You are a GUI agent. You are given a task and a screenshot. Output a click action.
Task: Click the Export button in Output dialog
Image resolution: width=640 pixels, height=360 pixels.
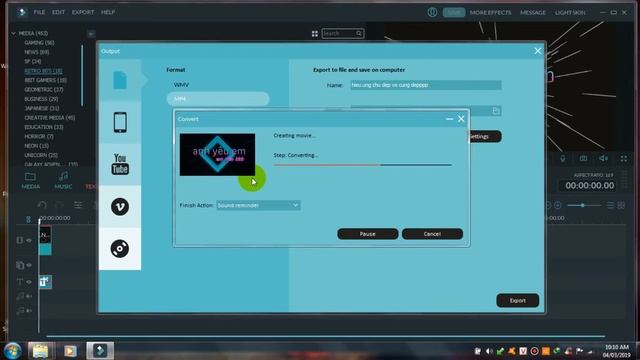(518, 300)
